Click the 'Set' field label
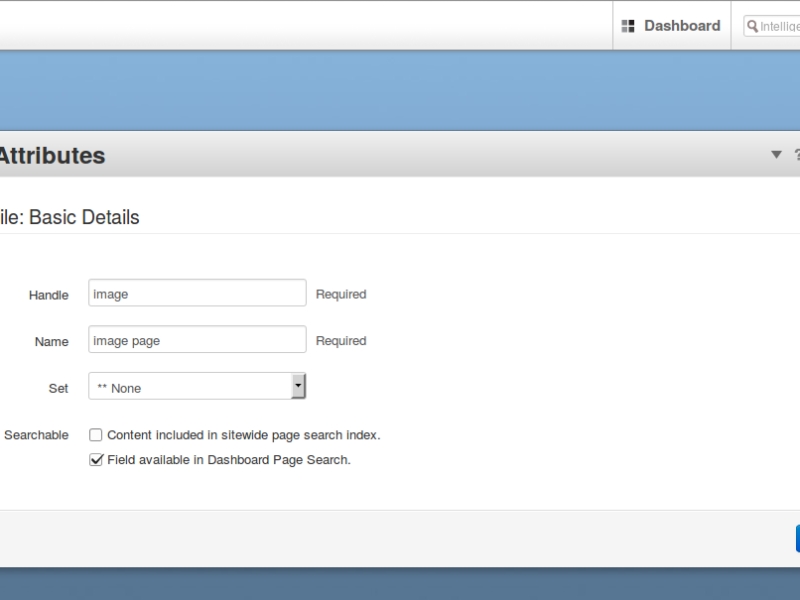 [58, 389]
